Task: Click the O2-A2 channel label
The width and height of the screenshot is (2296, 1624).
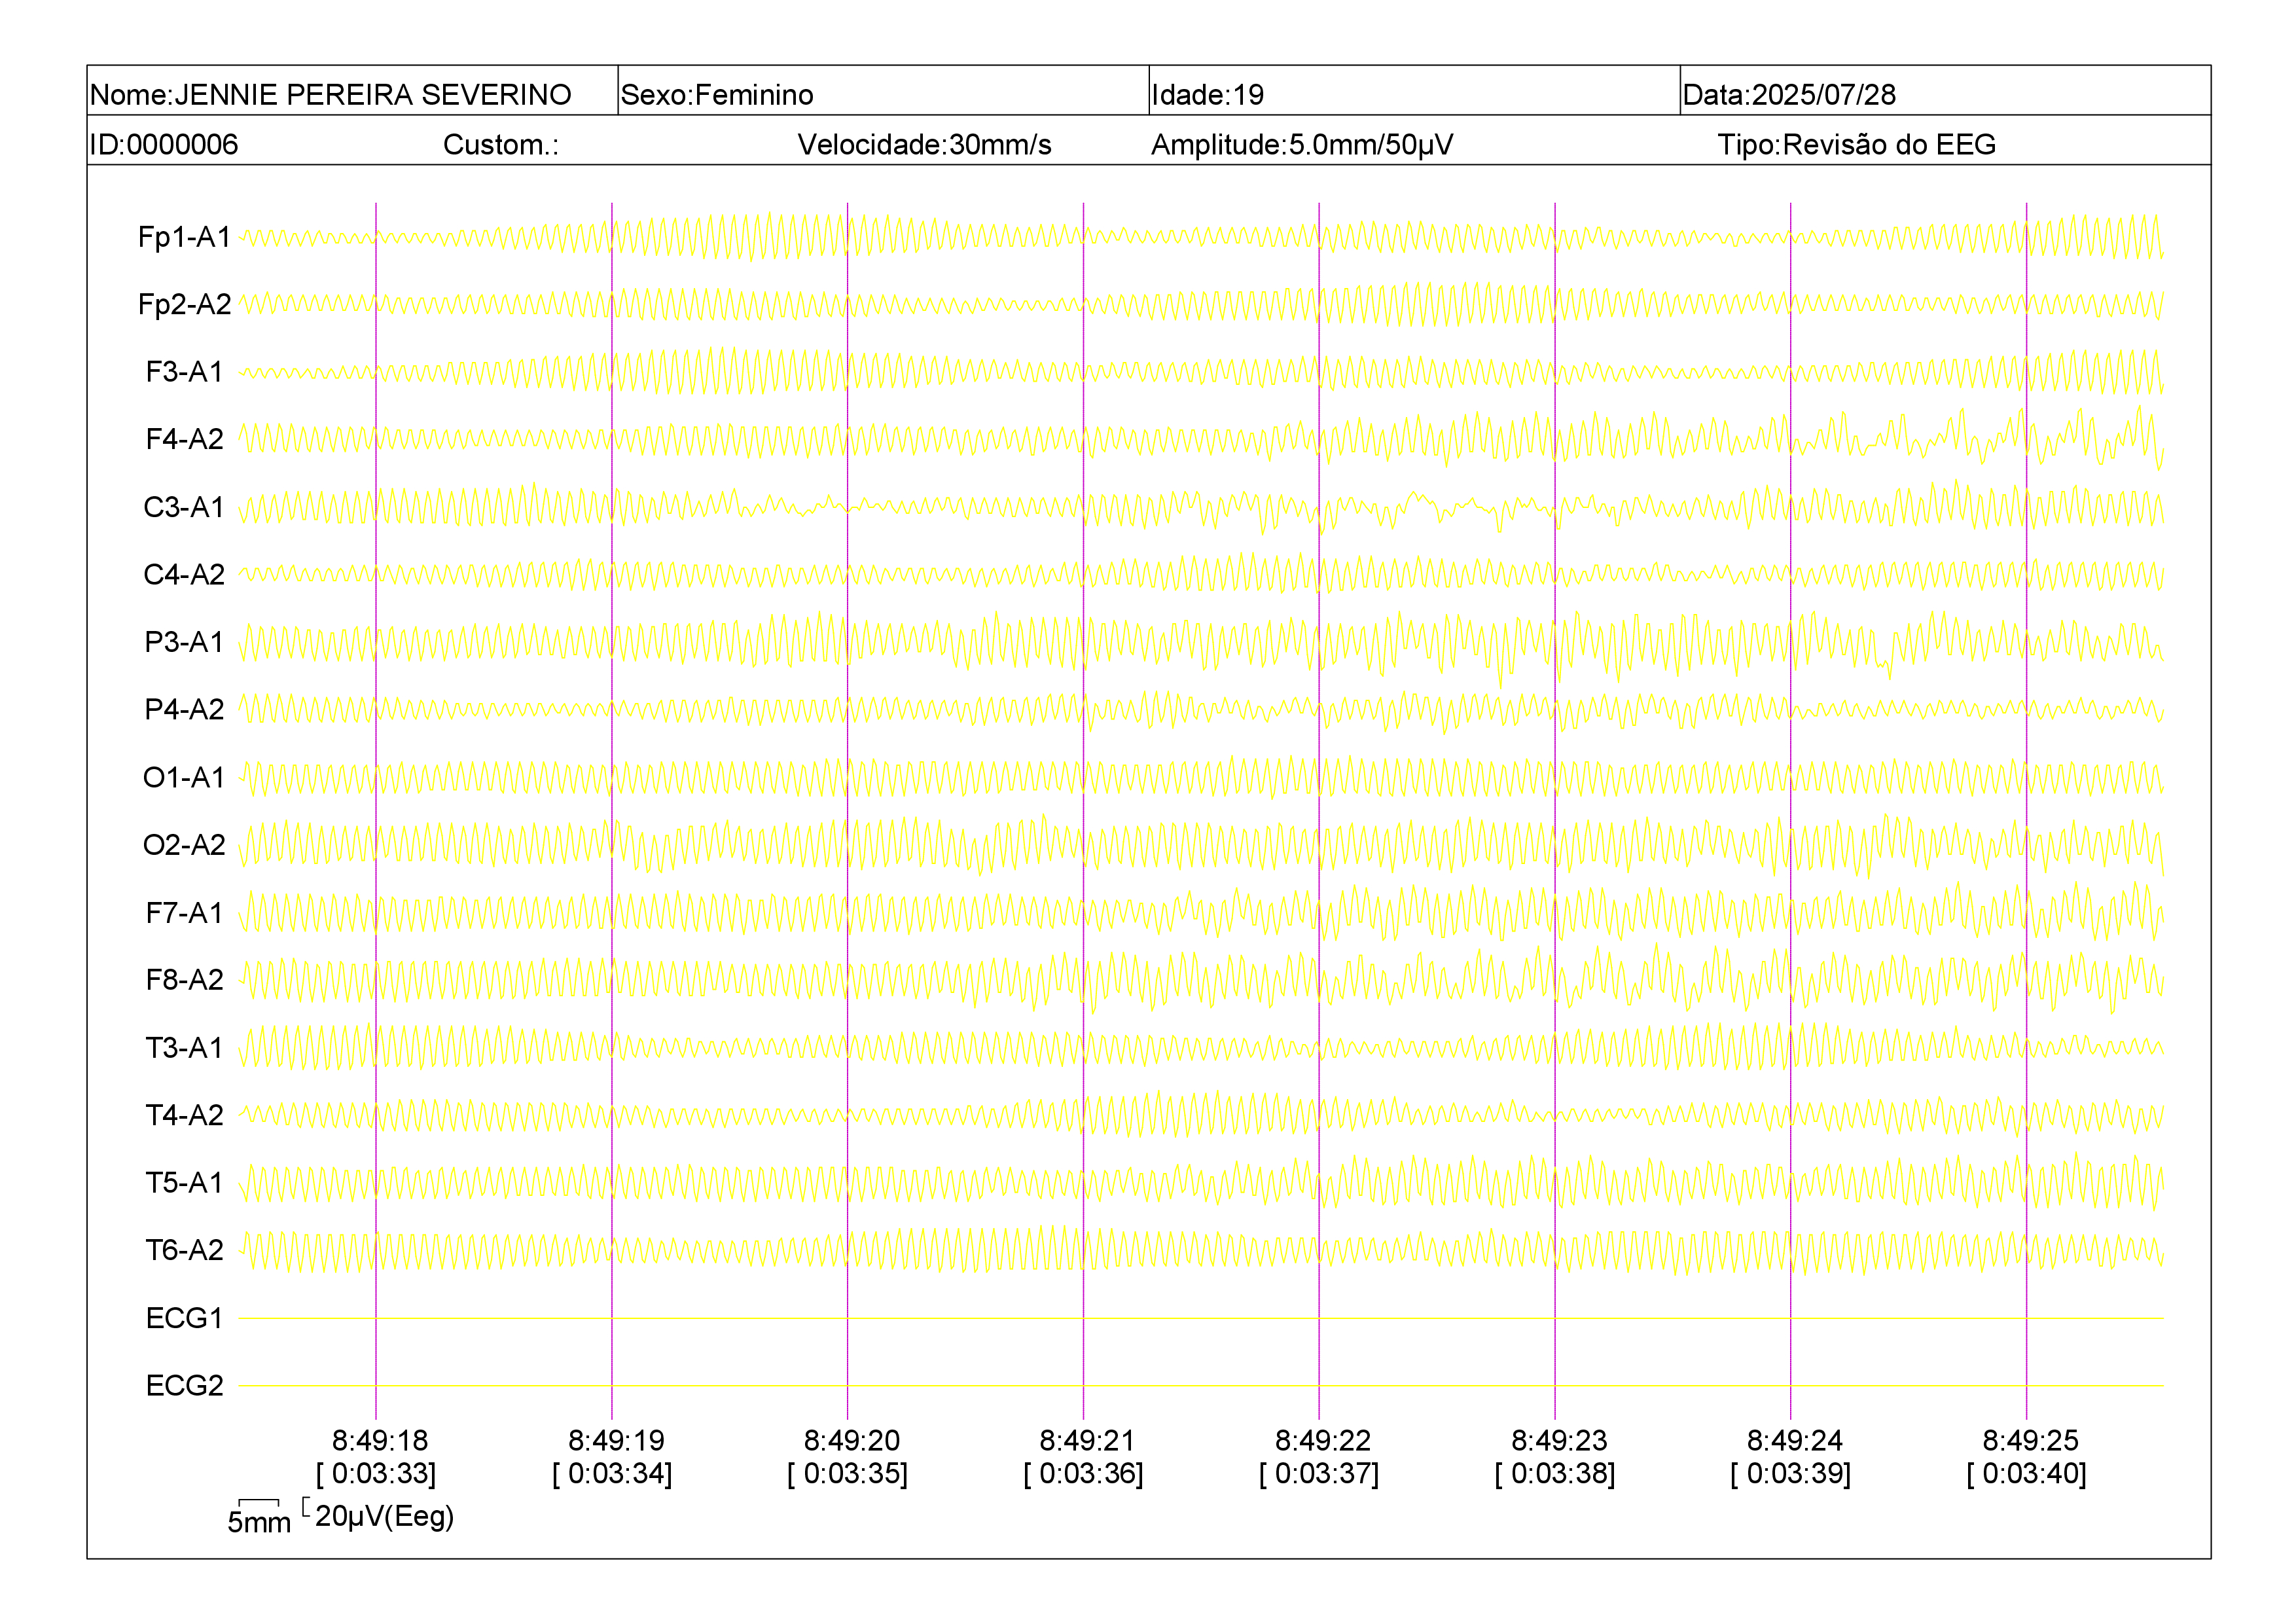Action: click(185, 845)
